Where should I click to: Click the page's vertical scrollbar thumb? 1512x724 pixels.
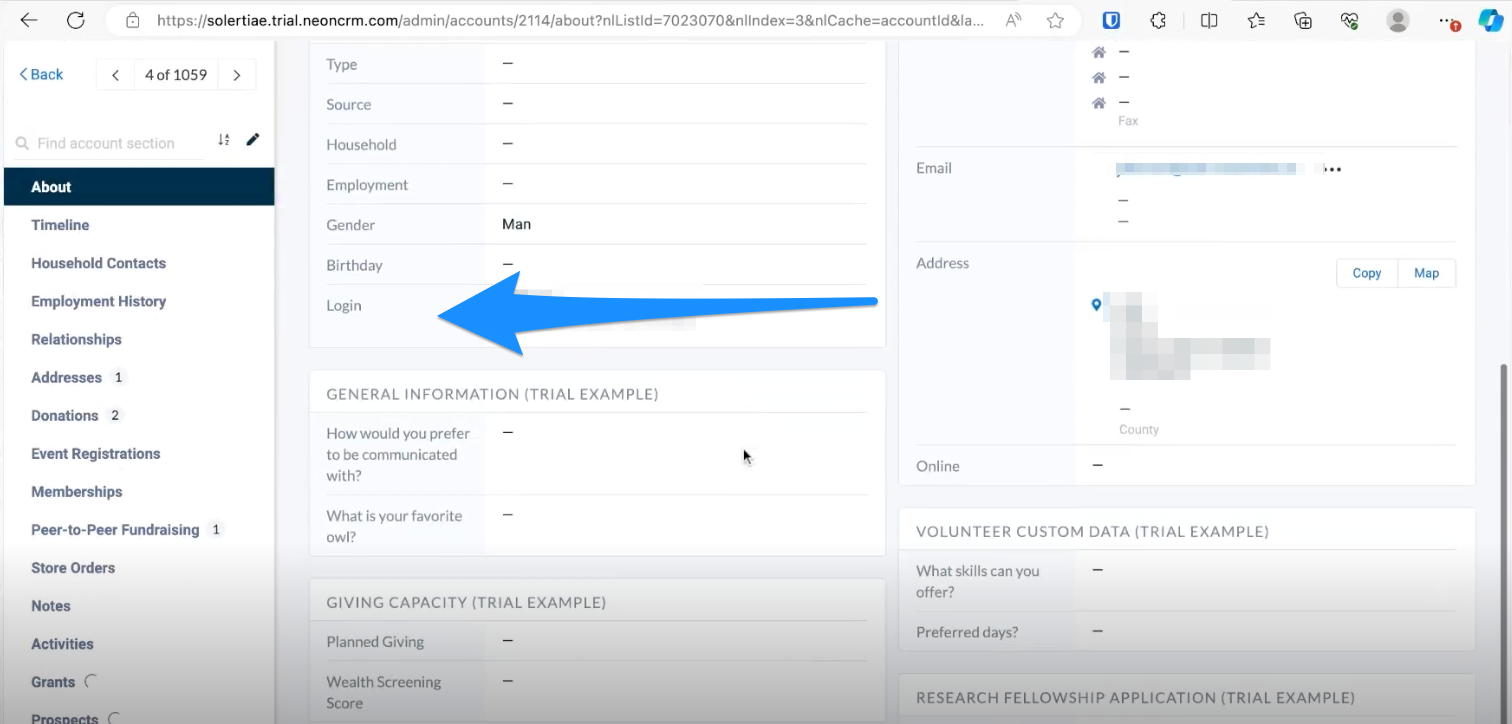[1506, 543]
